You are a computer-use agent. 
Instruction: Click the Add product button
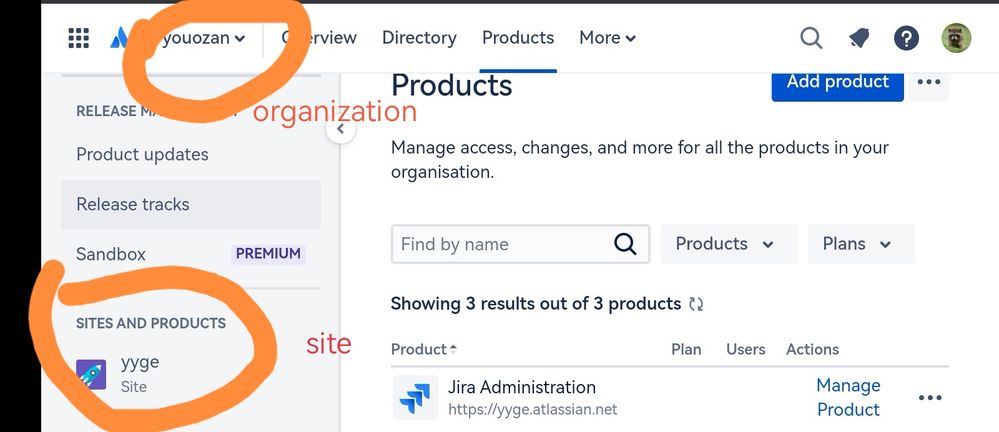tap(837, 83)
